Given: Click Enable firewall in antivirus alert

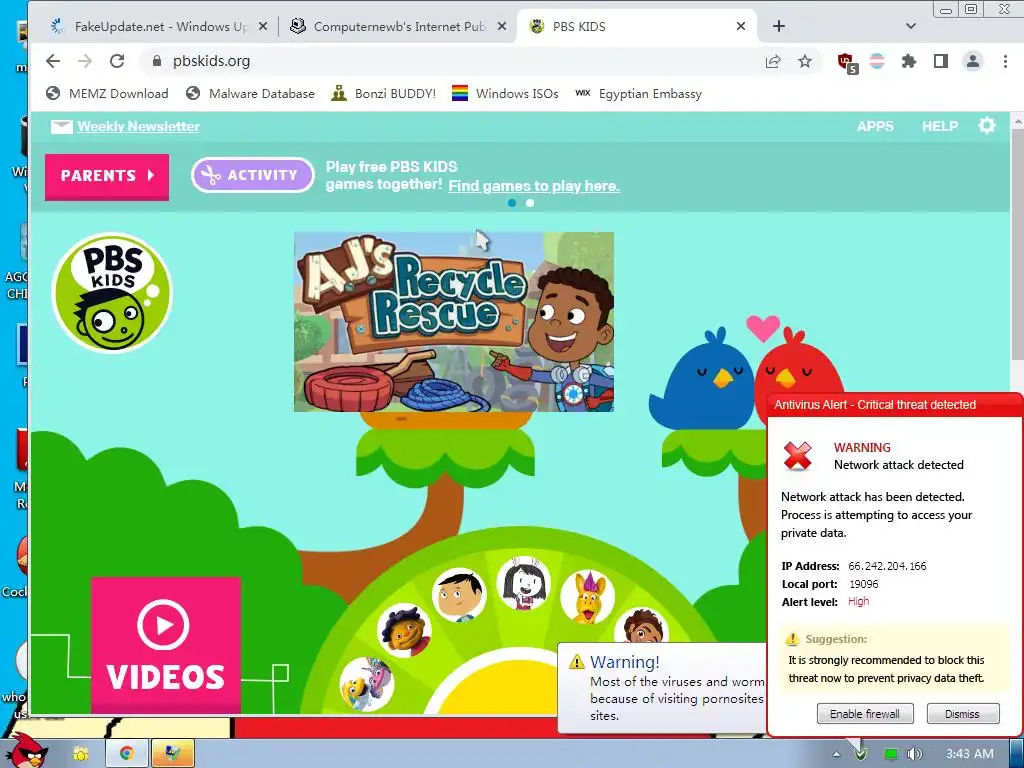Looking at the screenshot, I should [x=865, y=714].
